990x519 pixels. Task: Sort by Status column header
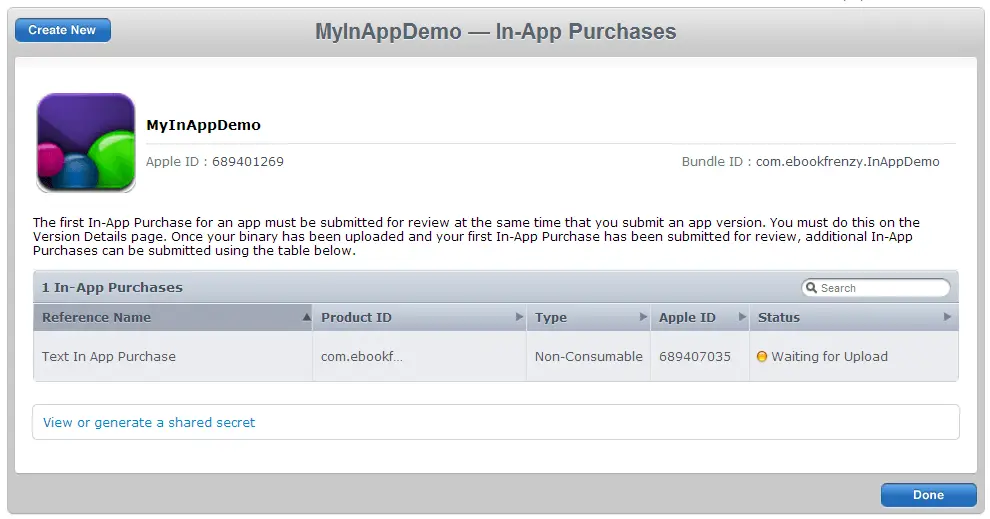[x=779, y=317]
